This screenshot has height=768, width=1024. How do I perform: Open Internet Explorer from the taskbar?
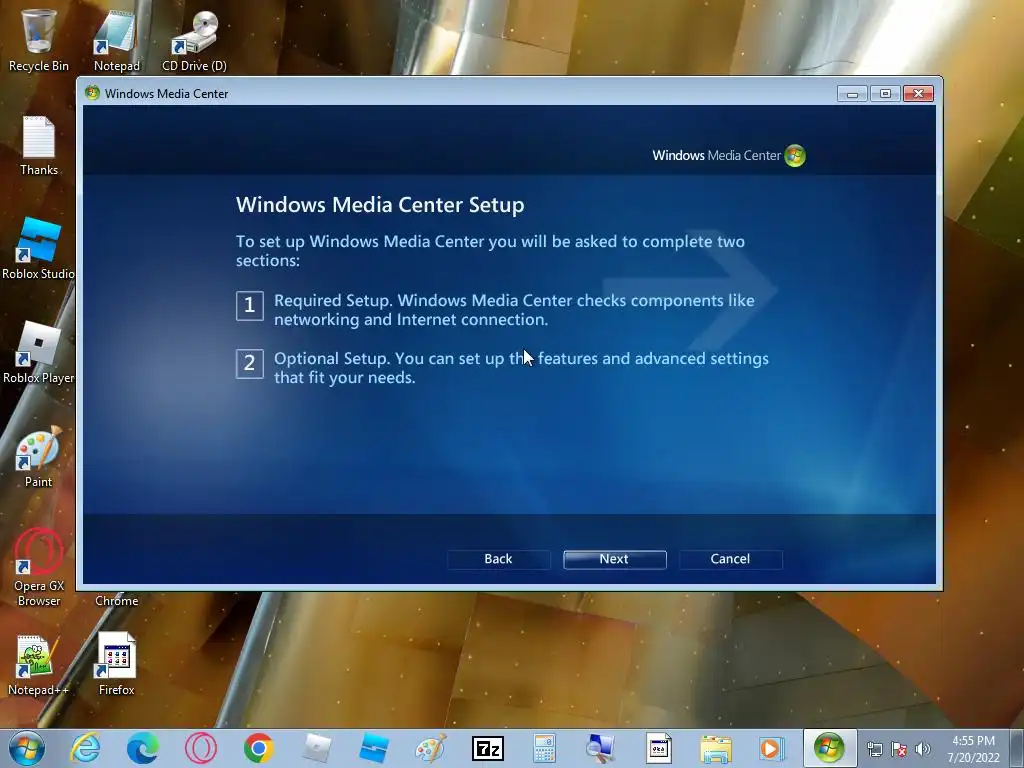click(x=86, y=748)
